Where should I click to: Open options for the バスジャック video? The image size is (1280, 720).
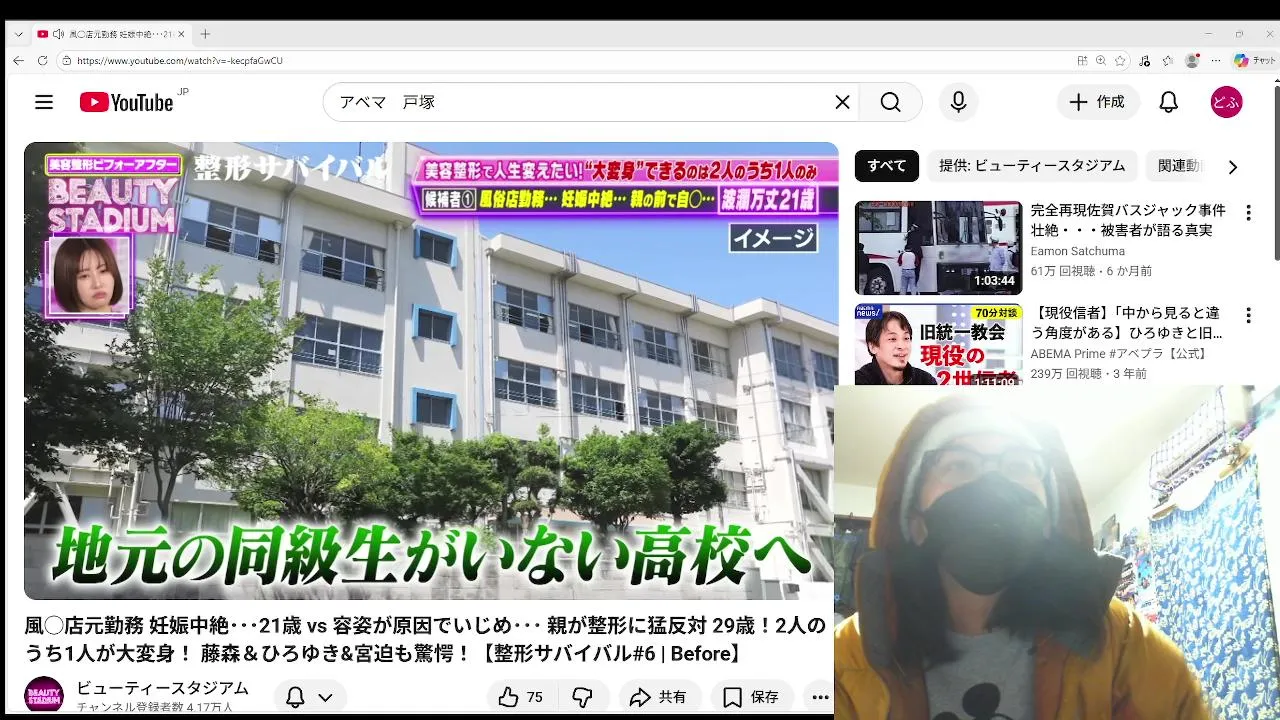(1248, 213)
